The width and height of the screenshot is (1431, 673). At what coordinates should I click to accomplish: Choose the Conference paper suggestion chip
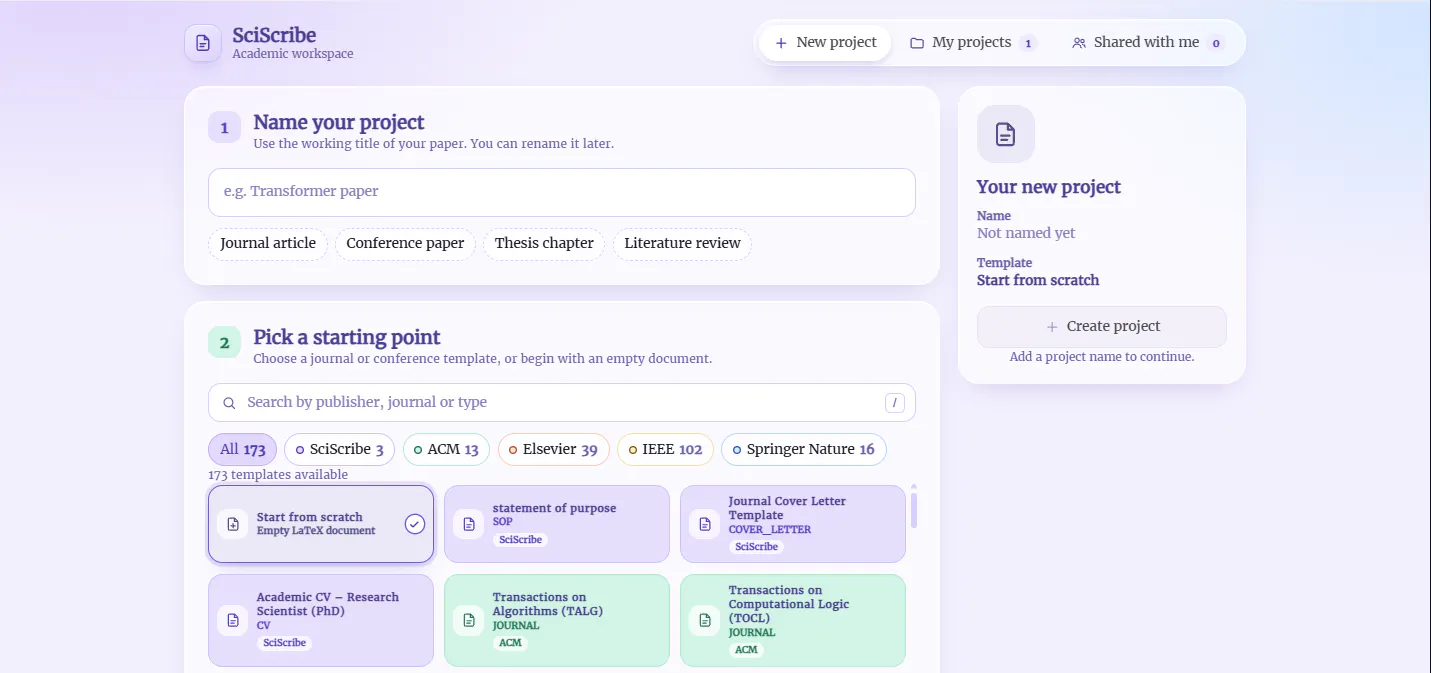tap(405, 244)
